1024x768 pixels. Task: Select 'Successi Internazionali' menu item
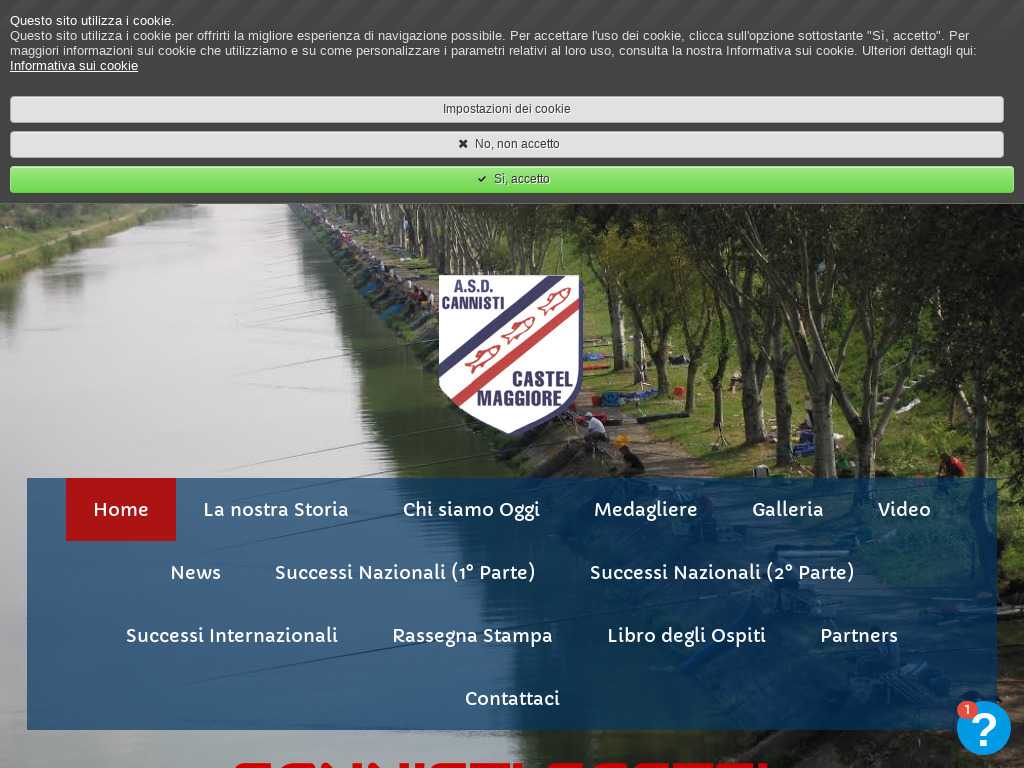(232, 636)
